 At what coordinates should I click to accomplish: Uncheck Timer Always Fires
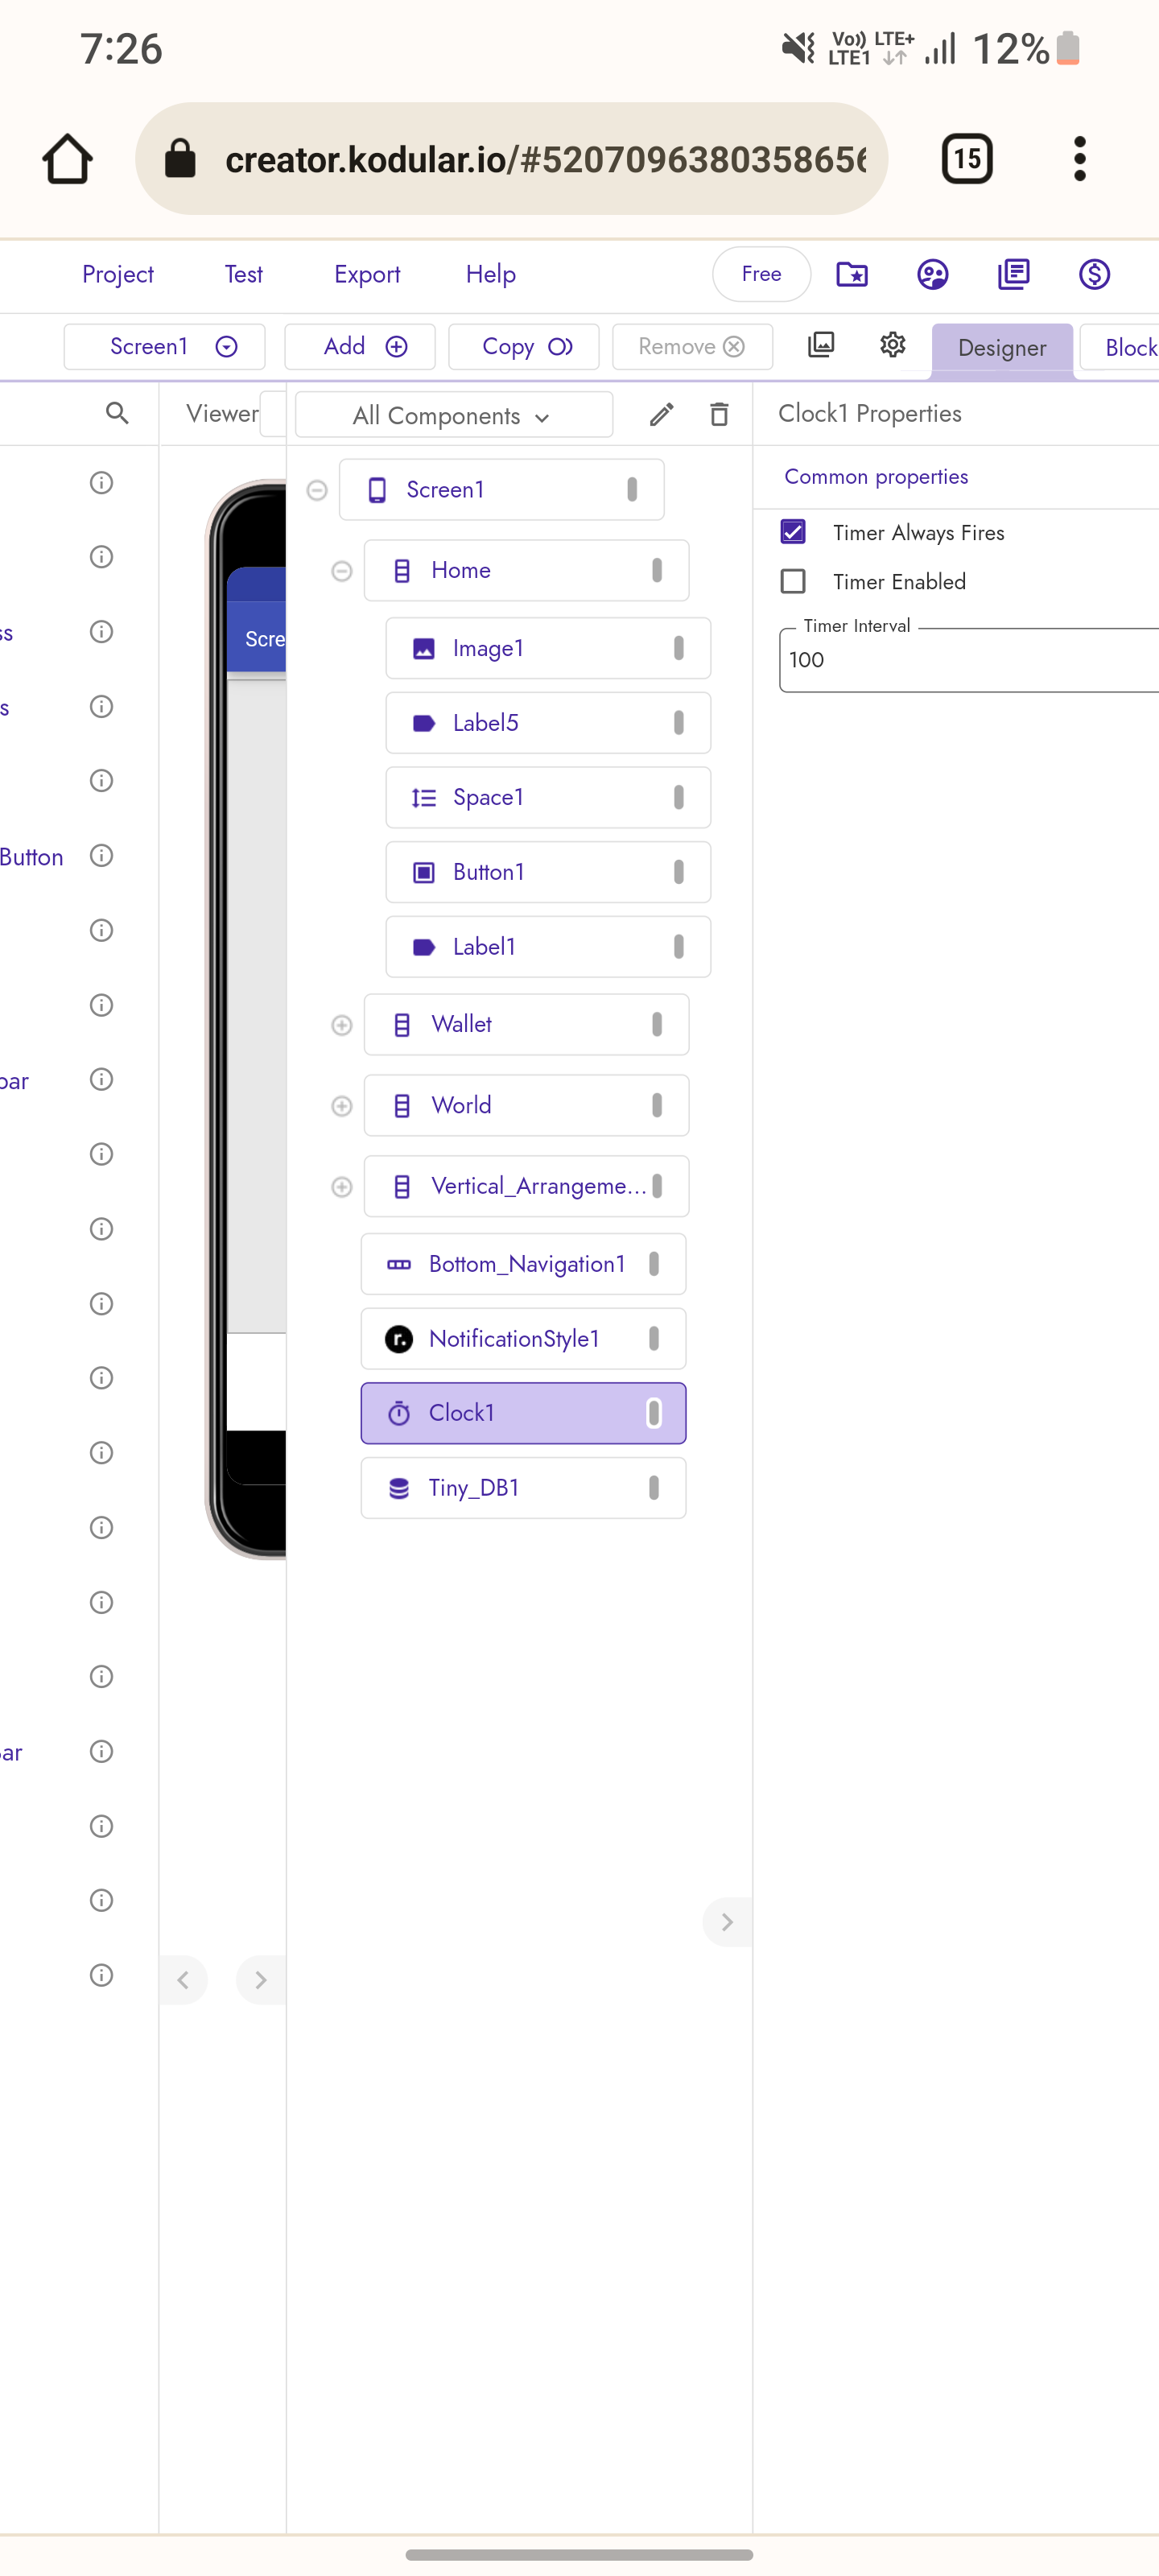[792, 532]
